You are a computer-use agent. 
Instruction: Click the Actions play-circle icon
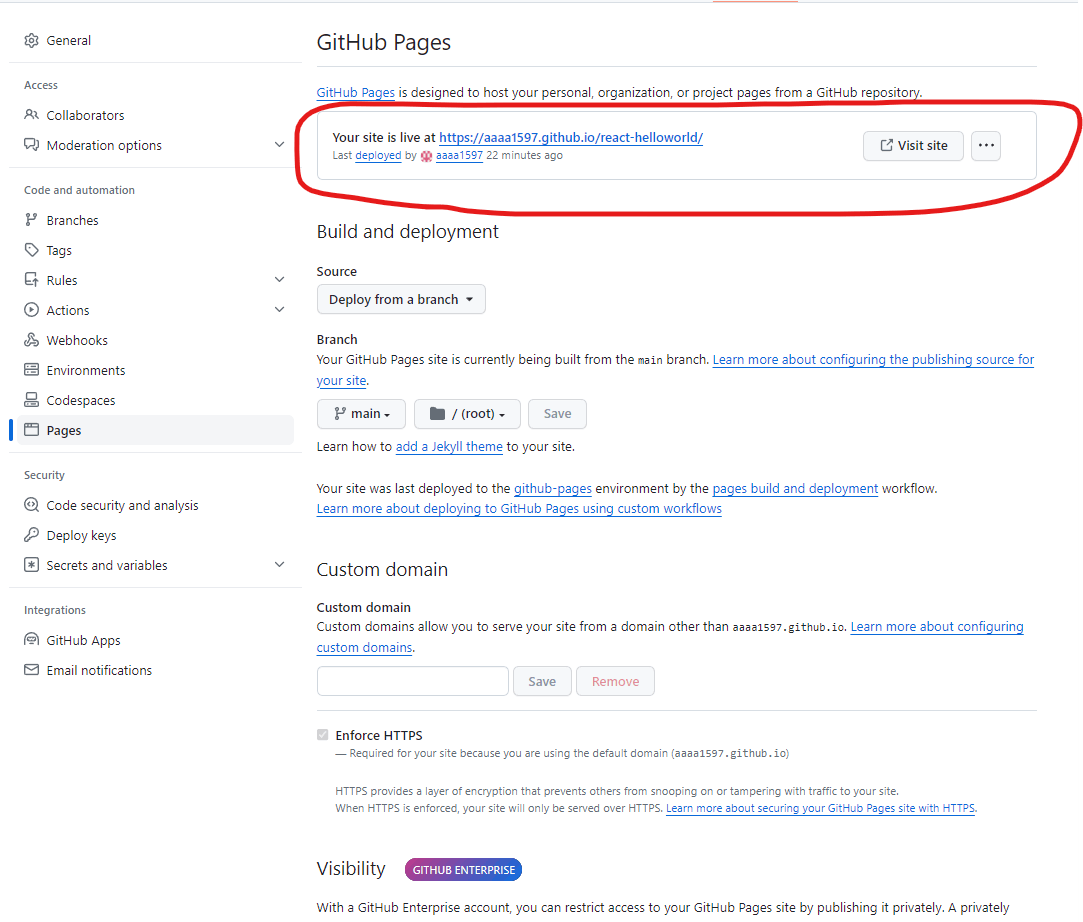pos(31,310)
